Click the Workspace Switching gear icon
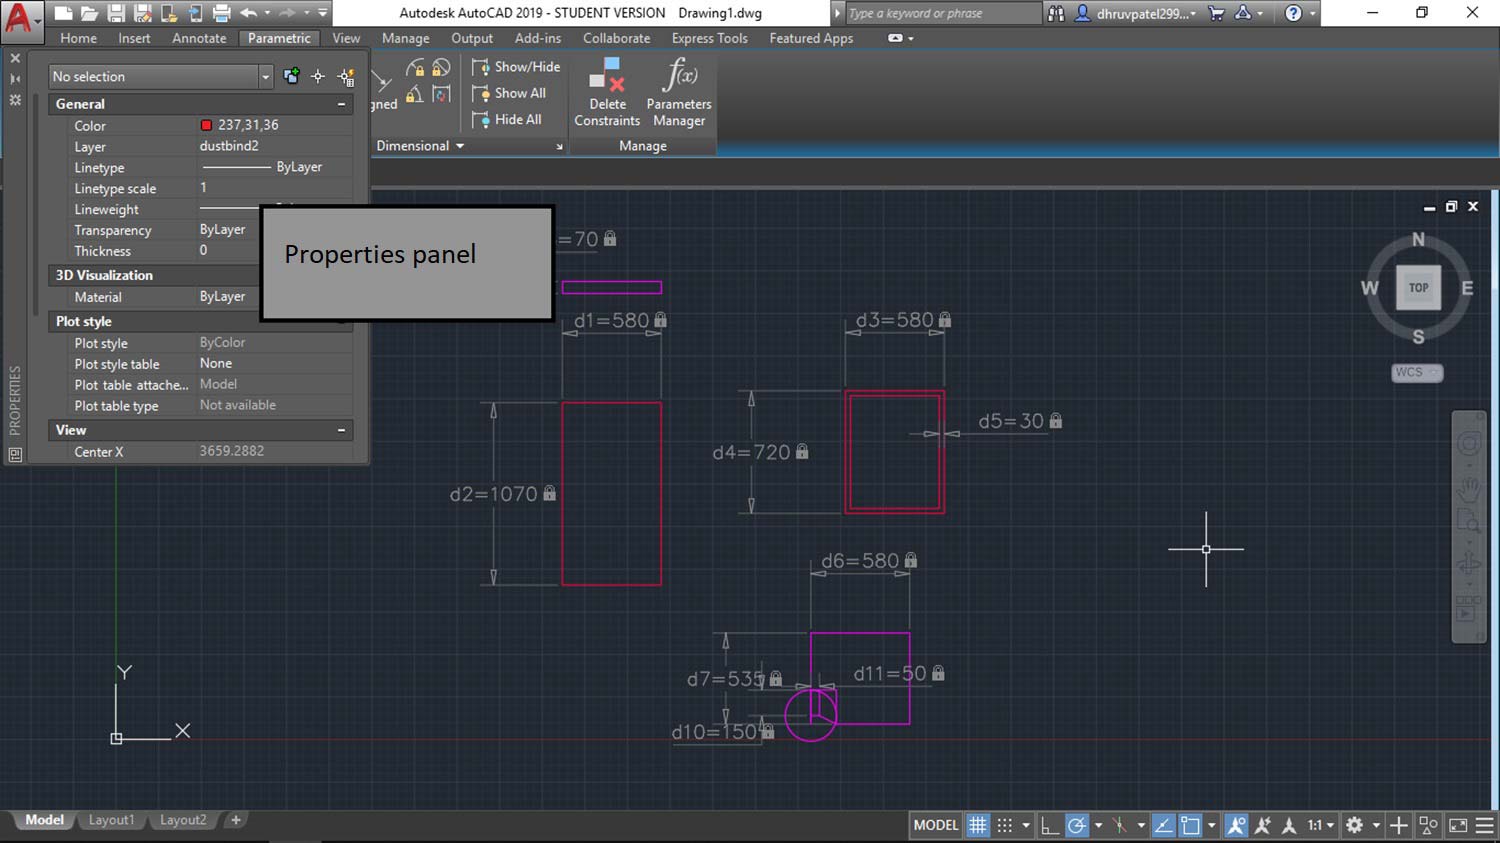Viewport: 1500px width, 843px height. 1354,825
